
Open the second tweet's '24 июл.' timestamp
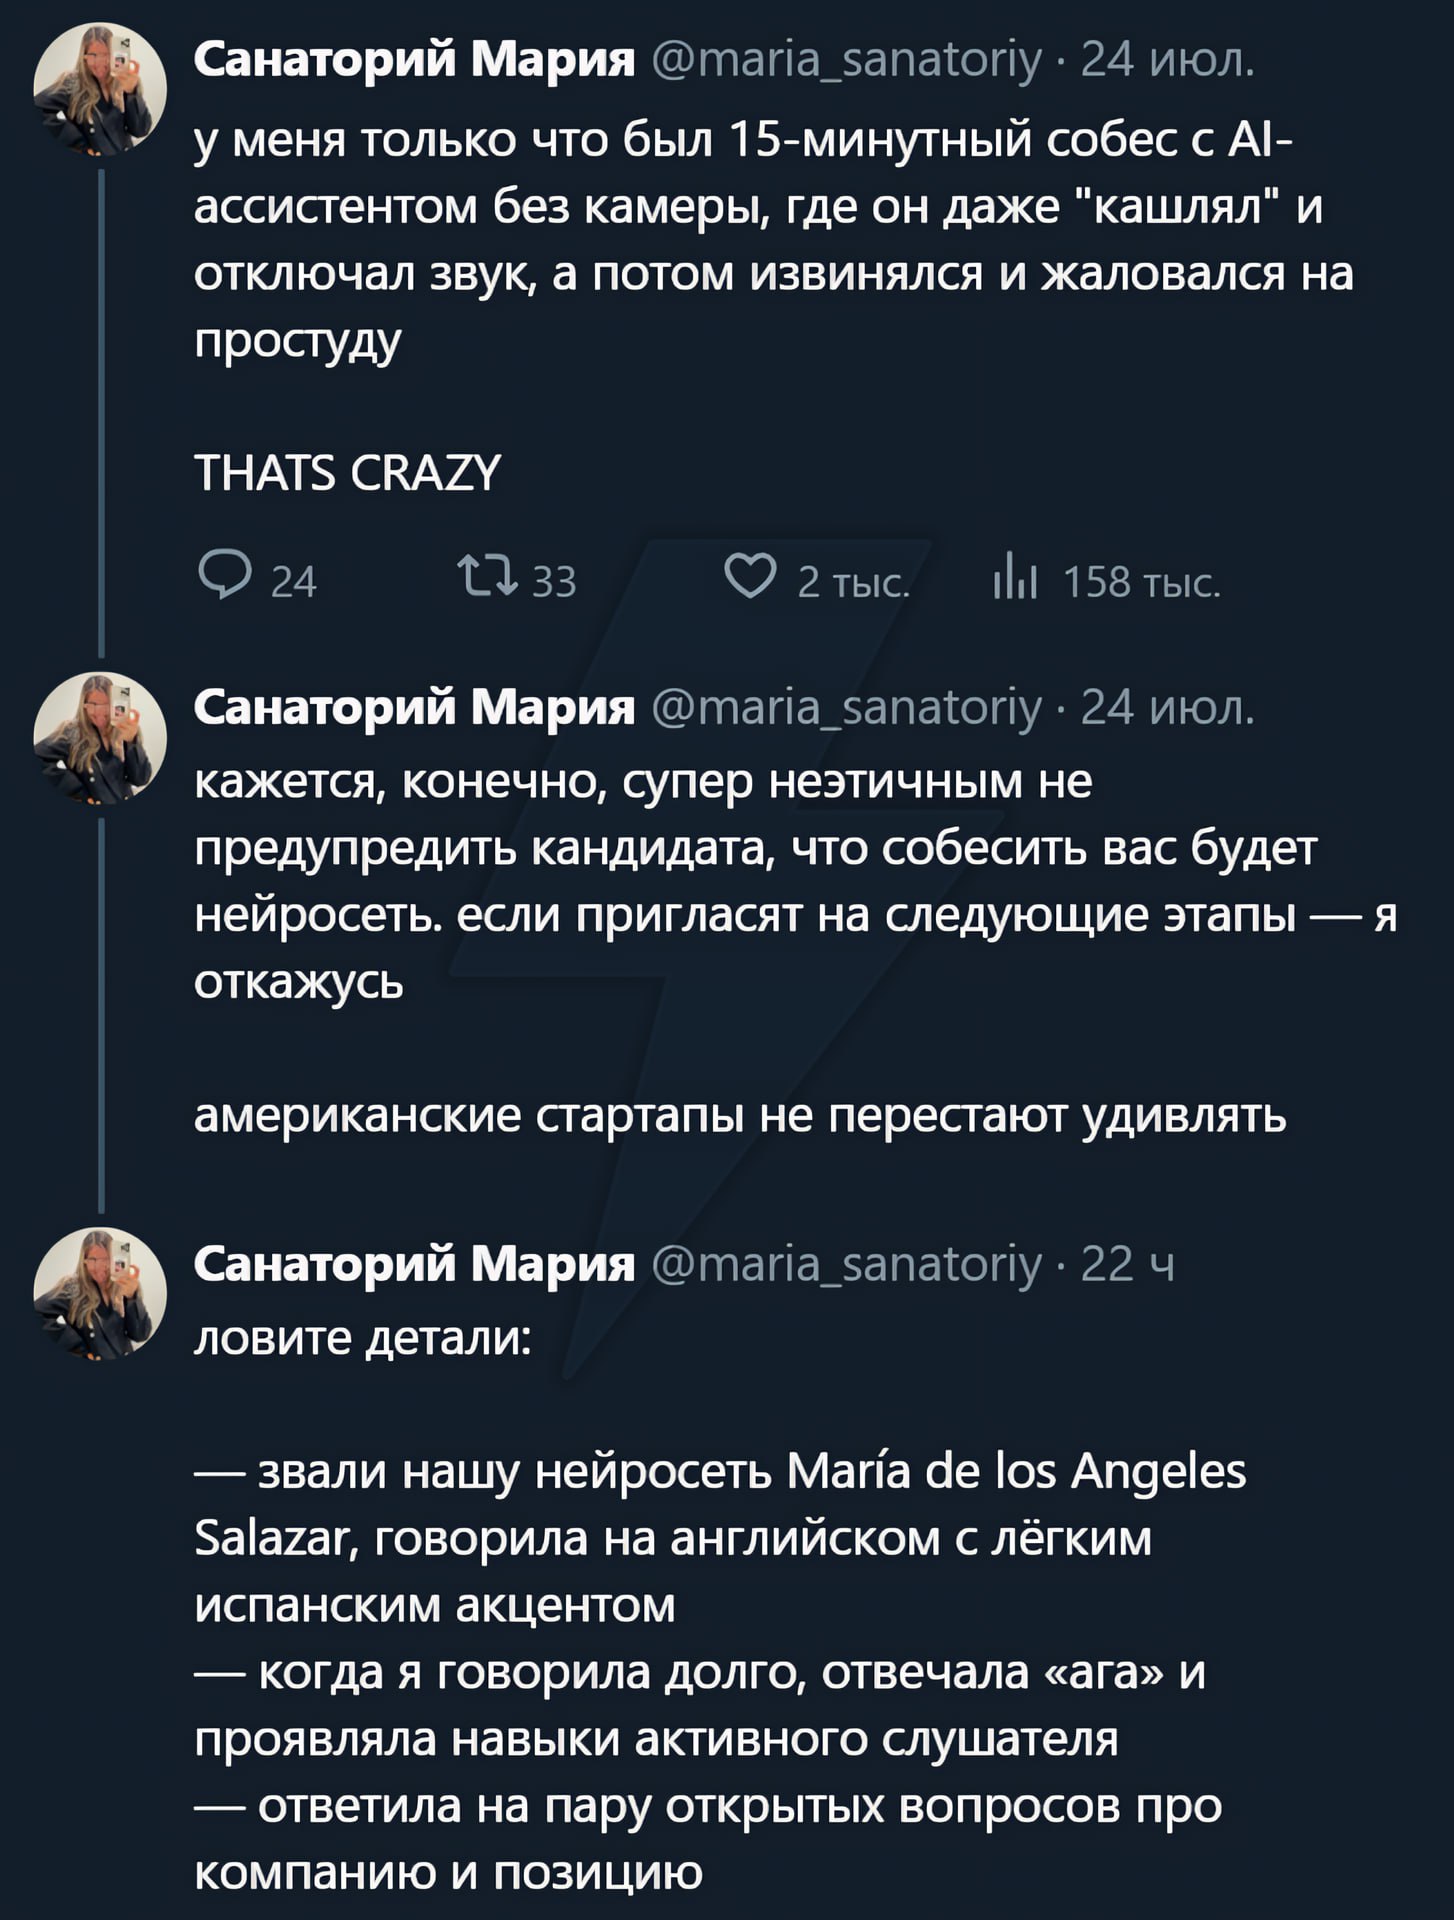click(x=1165, y=709)
